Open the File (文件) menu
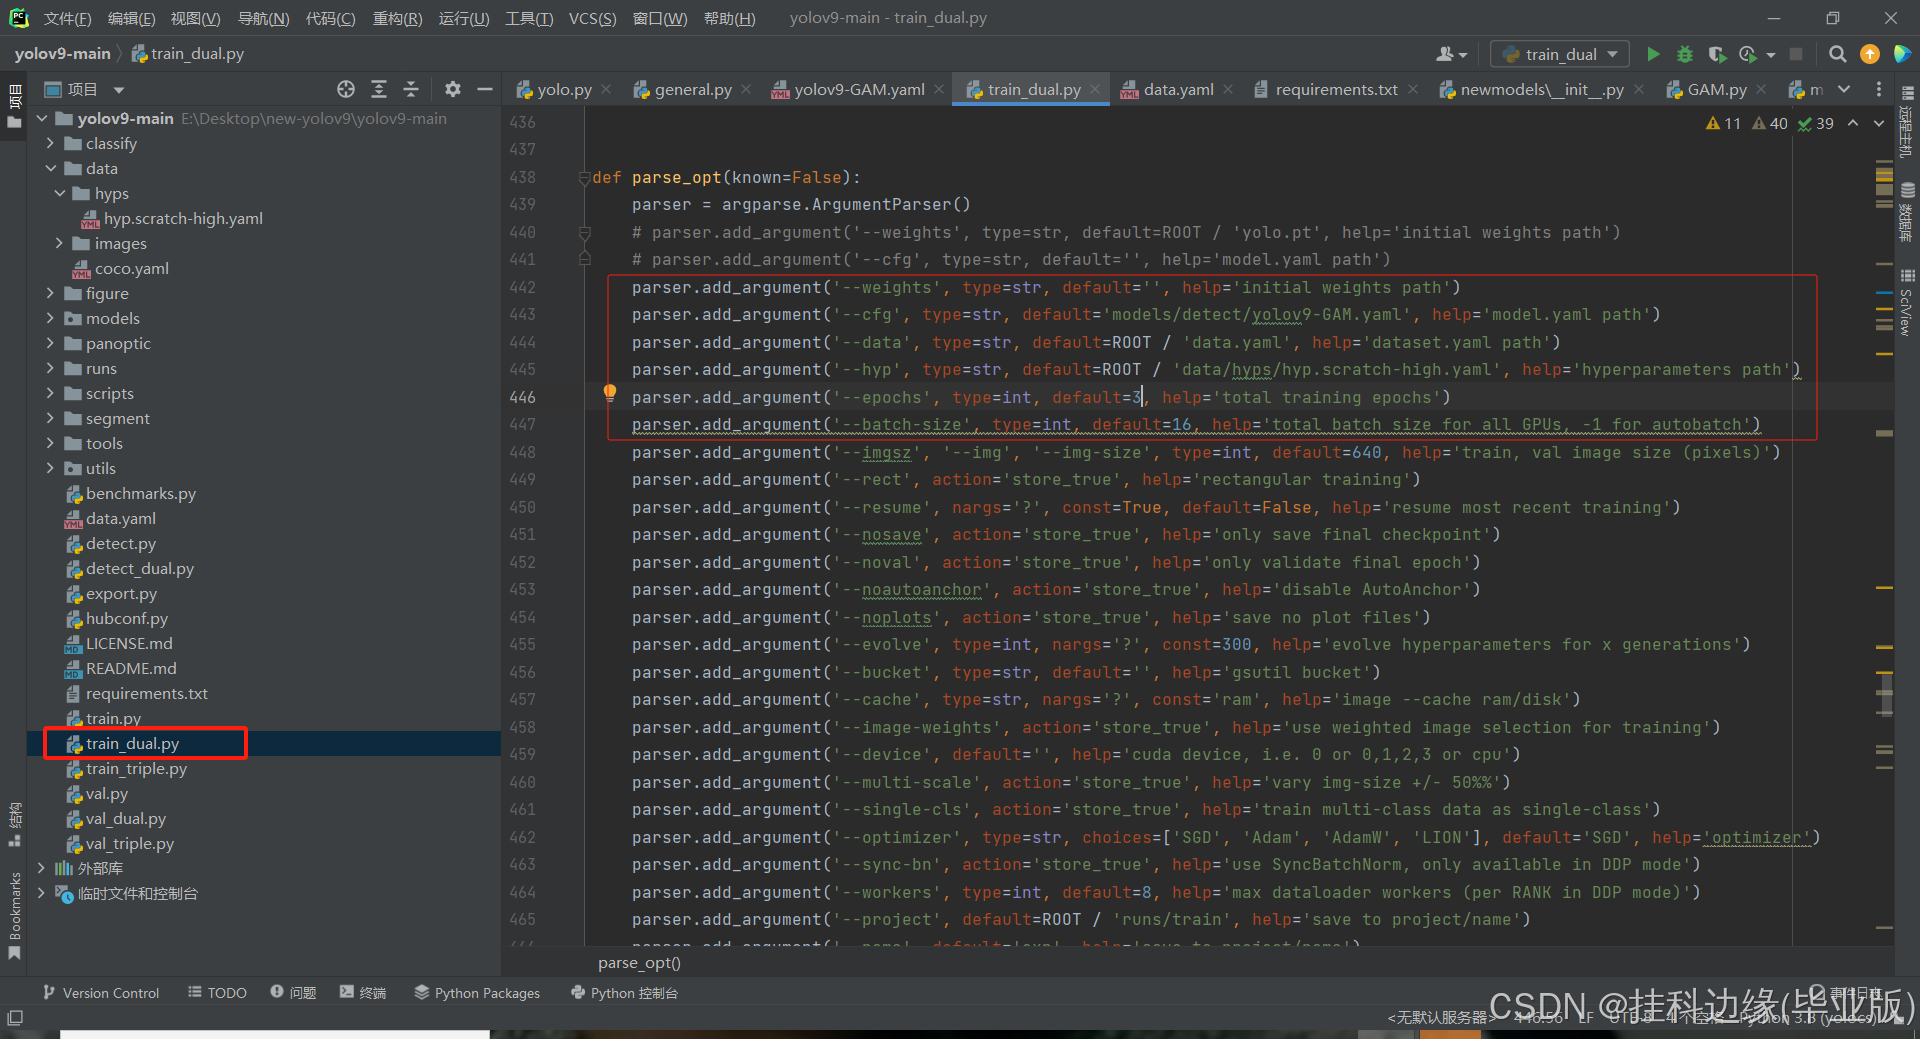 [x=67, y=18]
